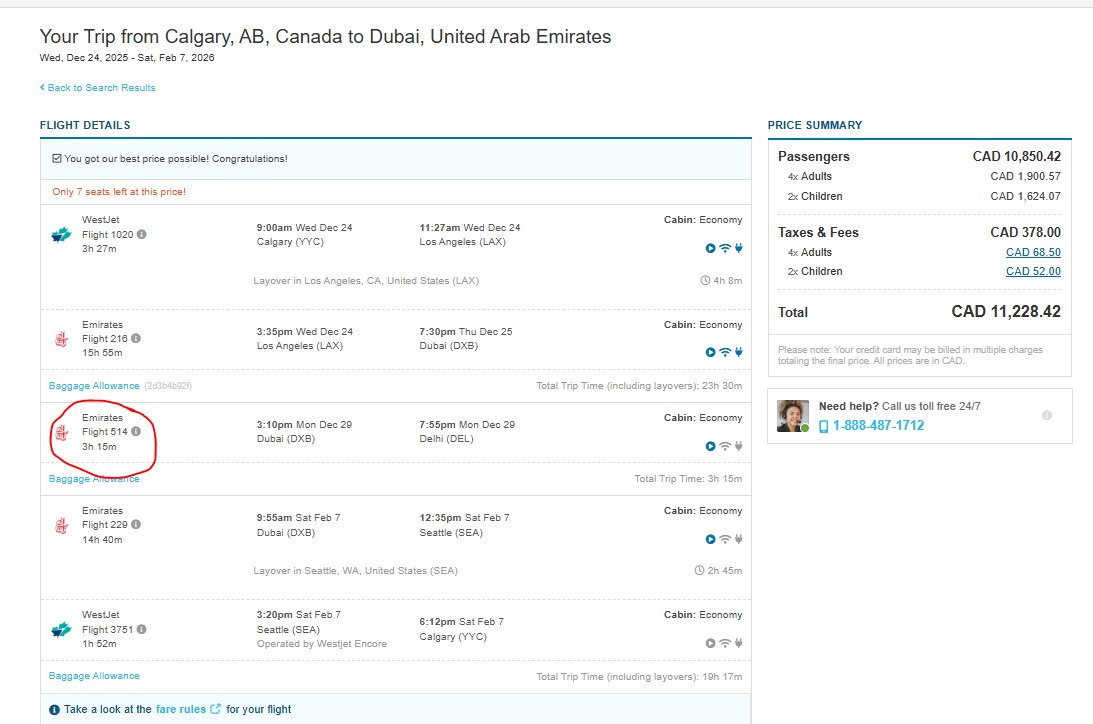
Task: Click Wi-Fi icon on Flight 229 row
Action: [725, 539]
